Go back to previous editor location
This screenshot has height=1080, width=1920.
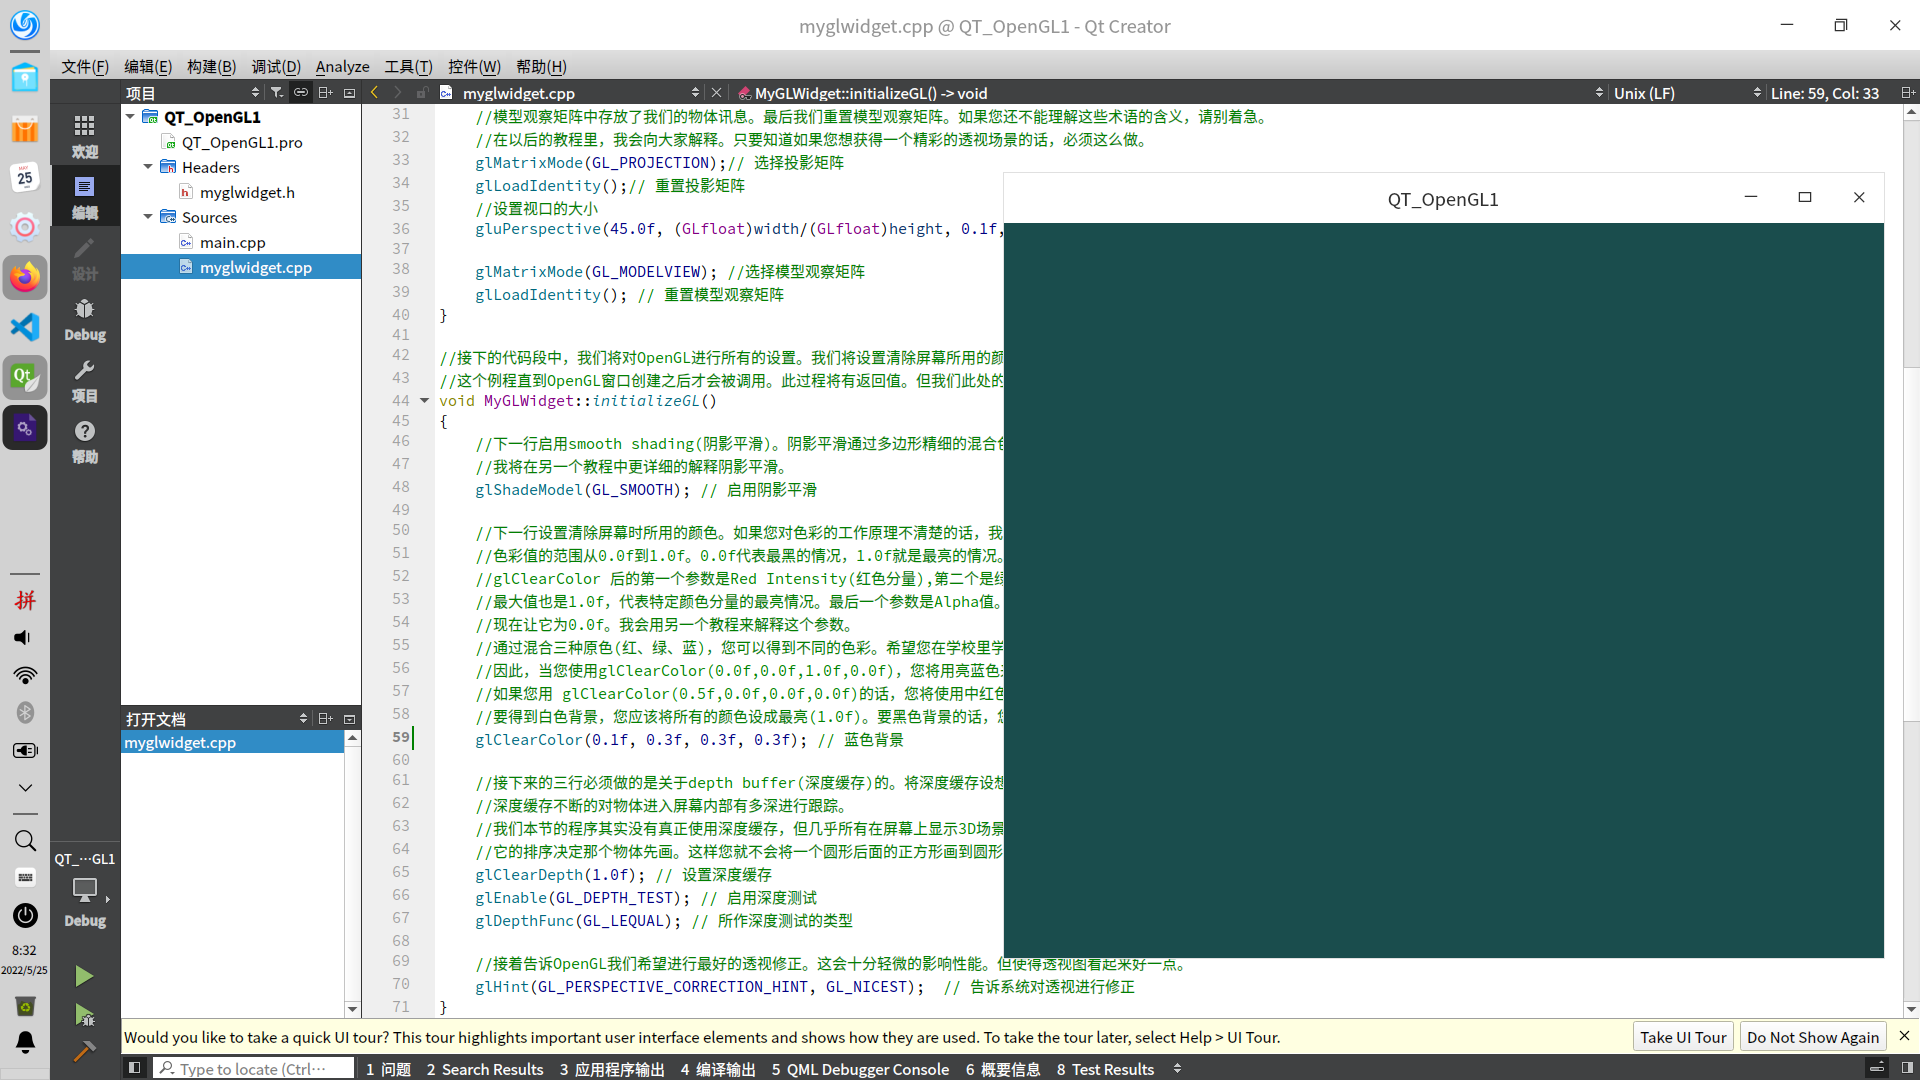(375, 92)
